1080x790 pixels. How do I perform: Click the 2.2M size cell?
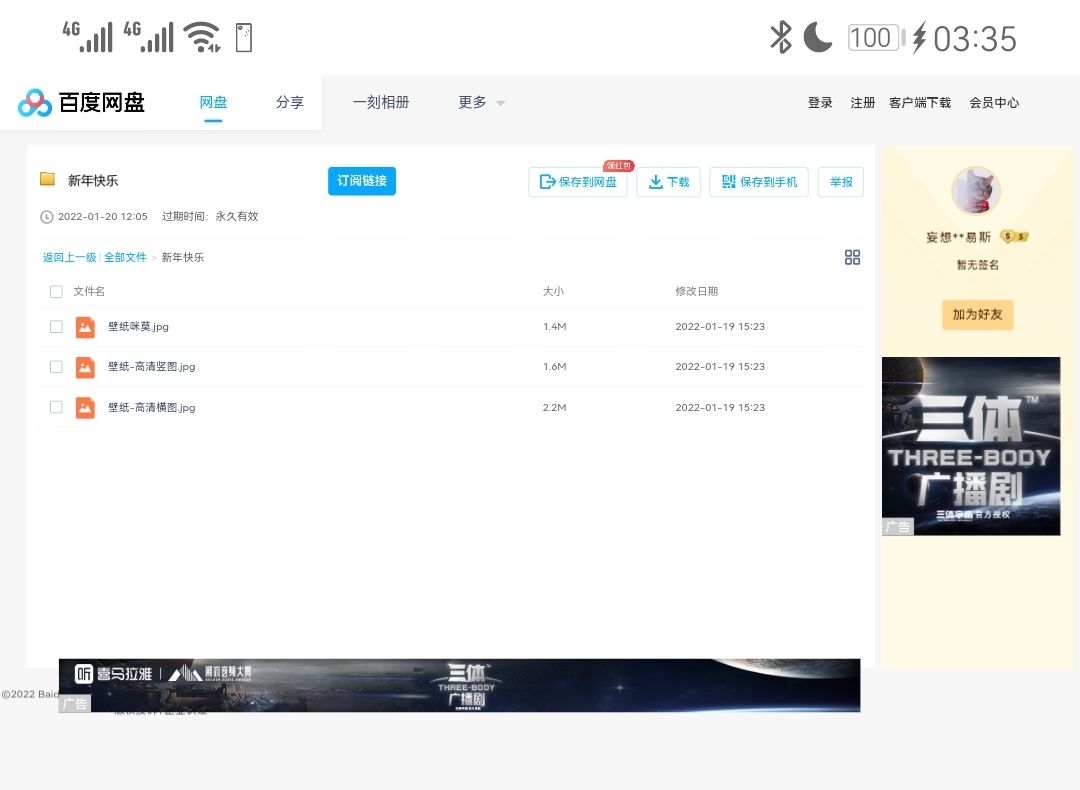554,408
